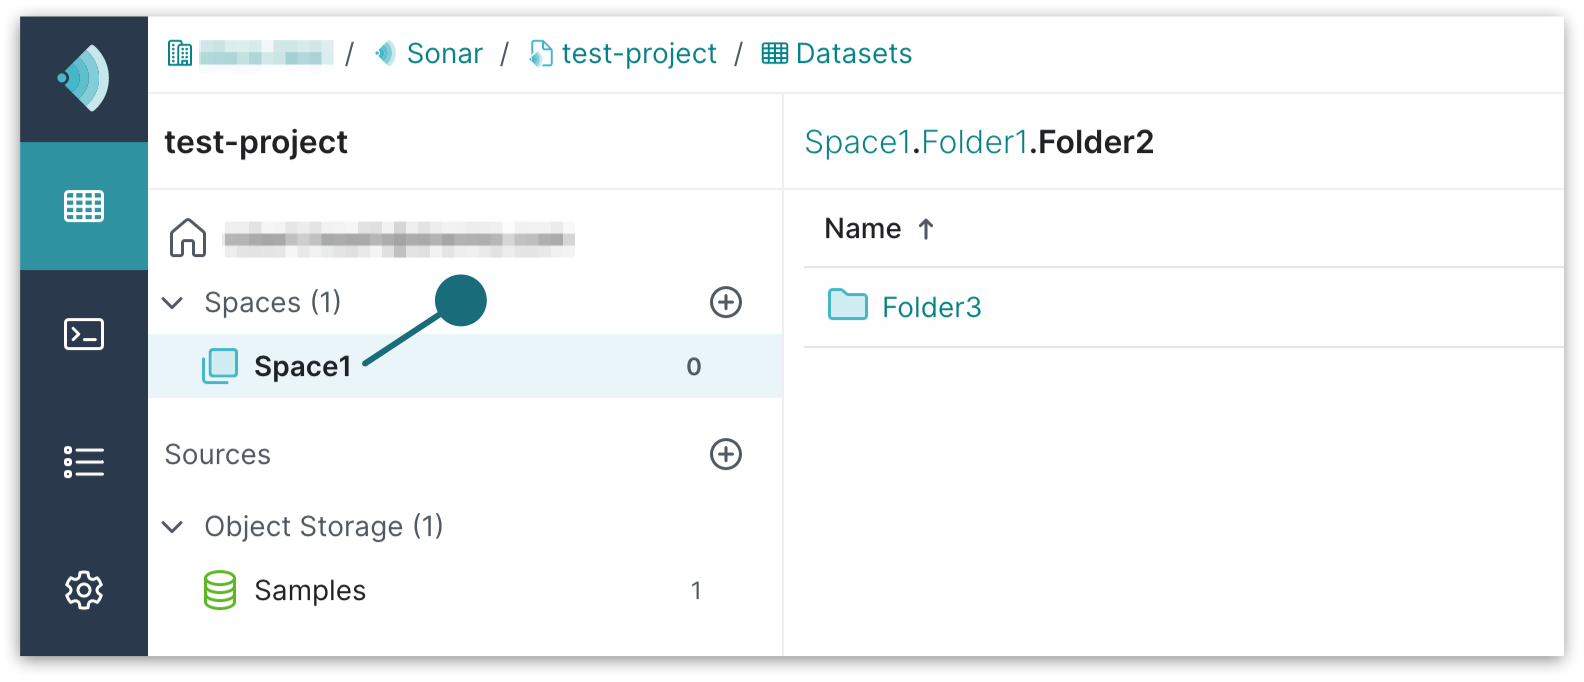Click test-project in the breadcrumb
The width and height of the screenshot is (1584, 682).
pos(638,53)
